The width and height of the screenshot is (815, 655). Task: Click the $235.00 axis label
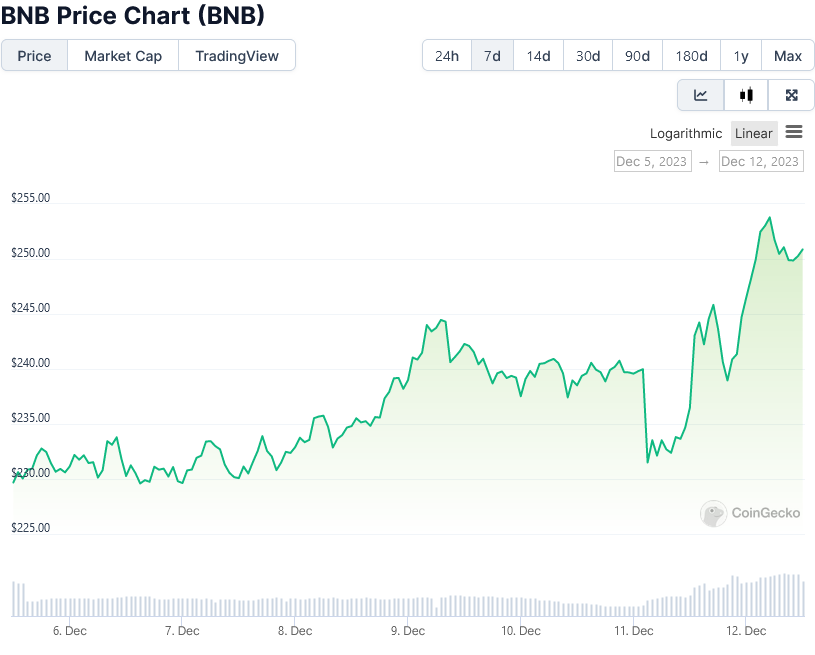31,418
